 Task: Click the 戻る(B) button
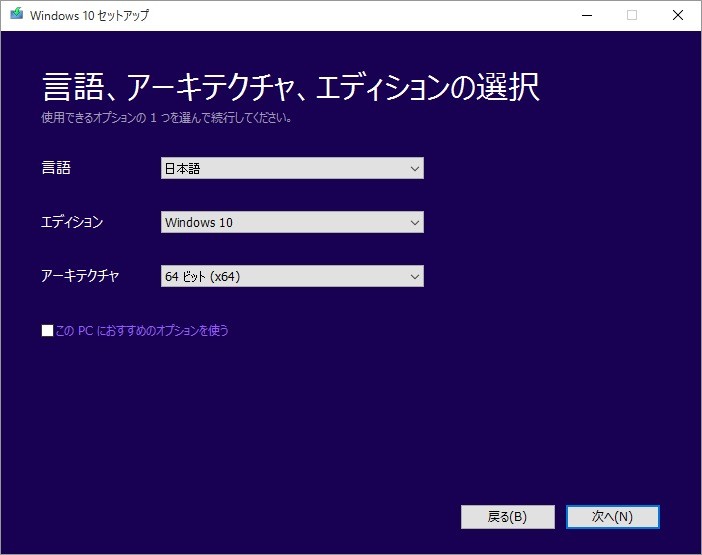[508, 517]
